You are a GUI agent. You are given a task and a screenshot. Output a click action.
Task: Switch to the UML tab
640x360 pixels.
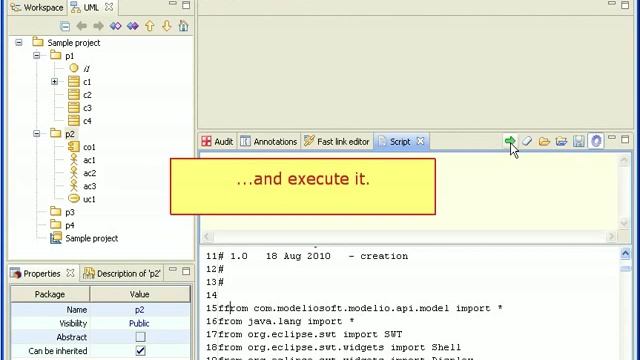(x=90, y=7)
